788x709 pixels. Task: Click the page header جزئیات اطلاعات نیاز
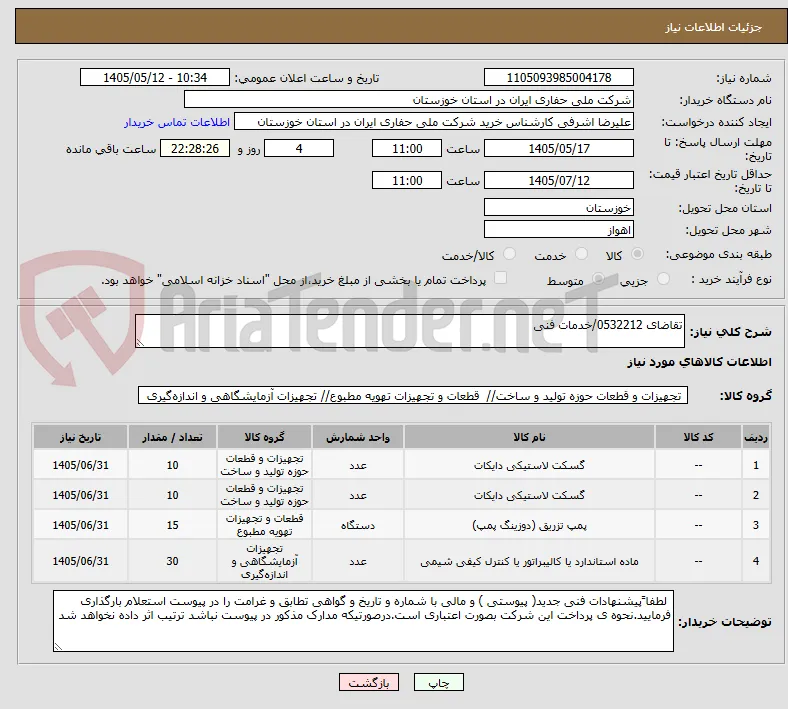[x=713, y=27]
